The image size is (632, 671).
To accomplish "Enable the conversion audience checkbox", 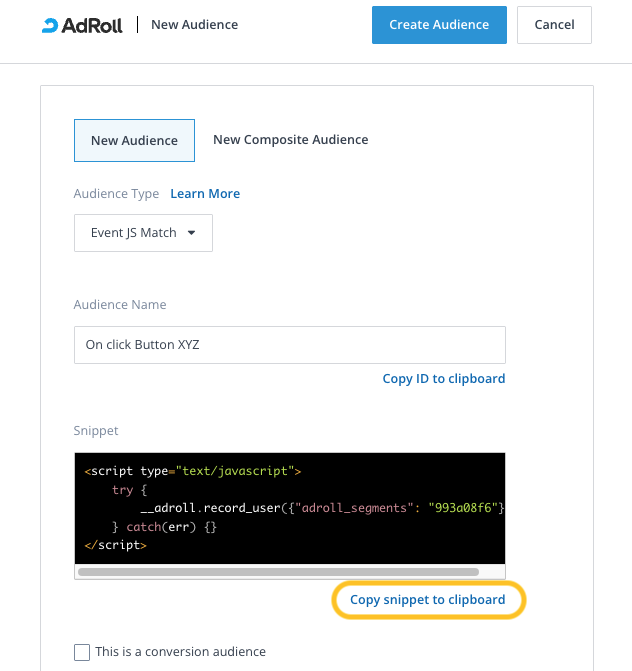I will pos(82,653).
